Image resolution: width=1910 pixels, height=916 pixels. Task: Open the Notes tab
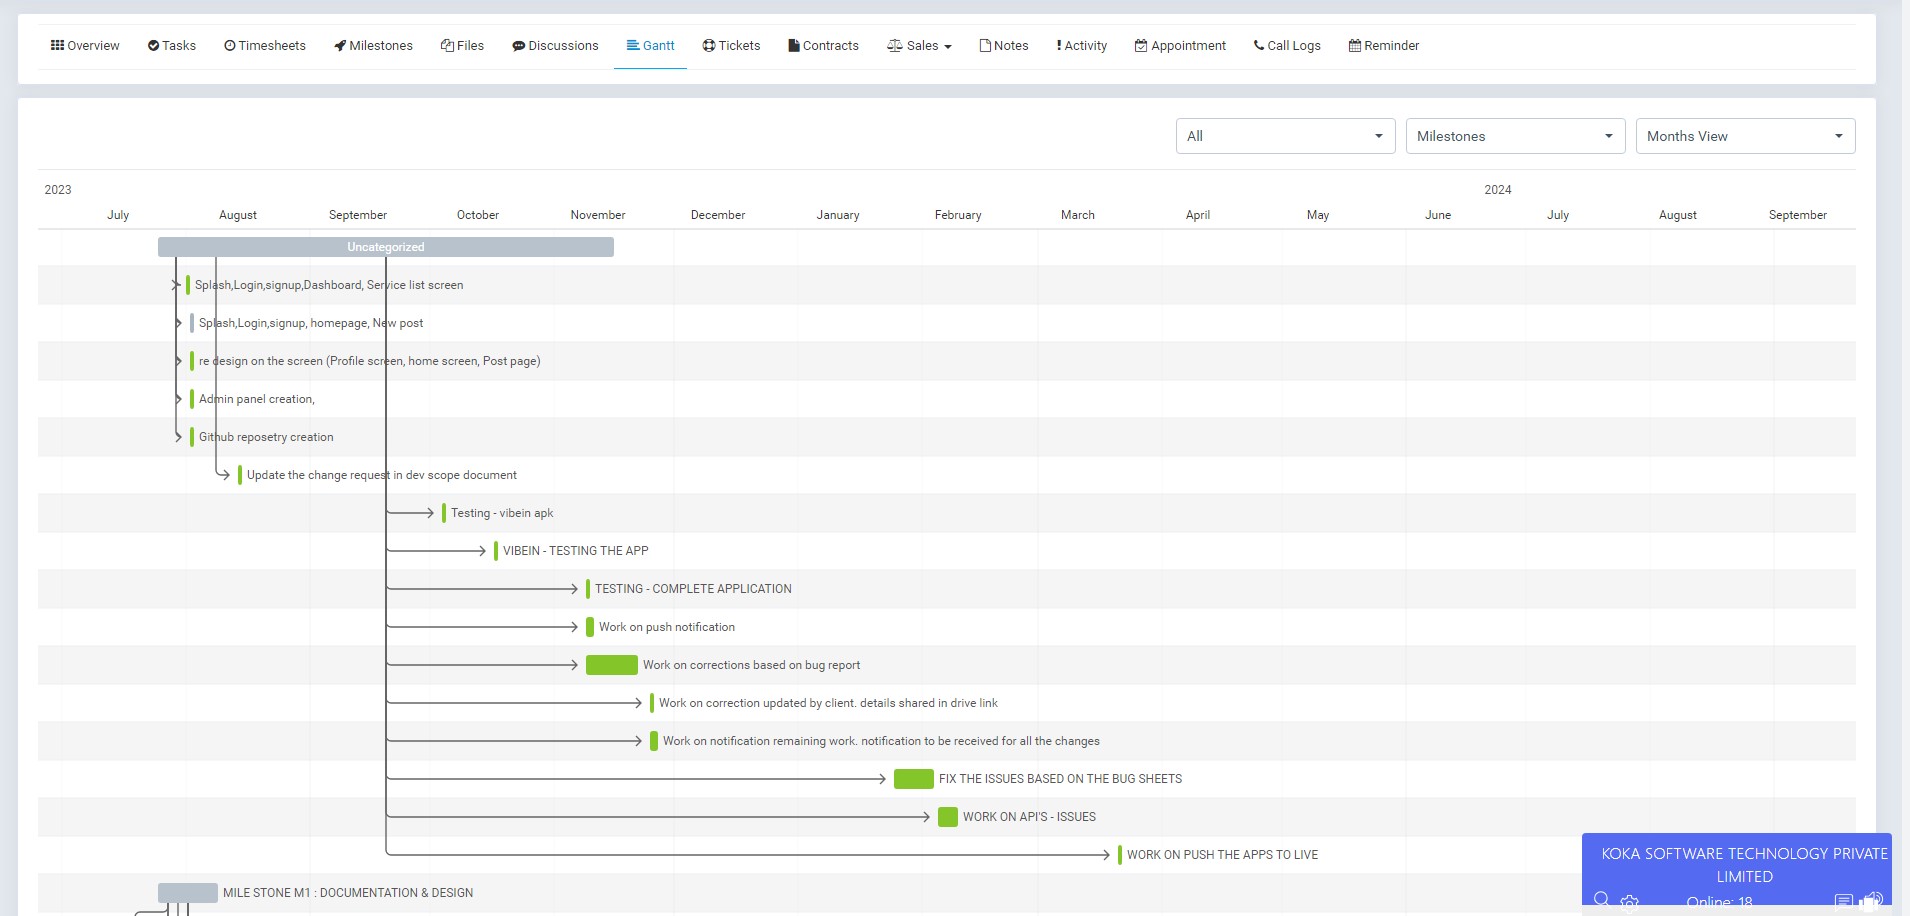point(1004,46)
